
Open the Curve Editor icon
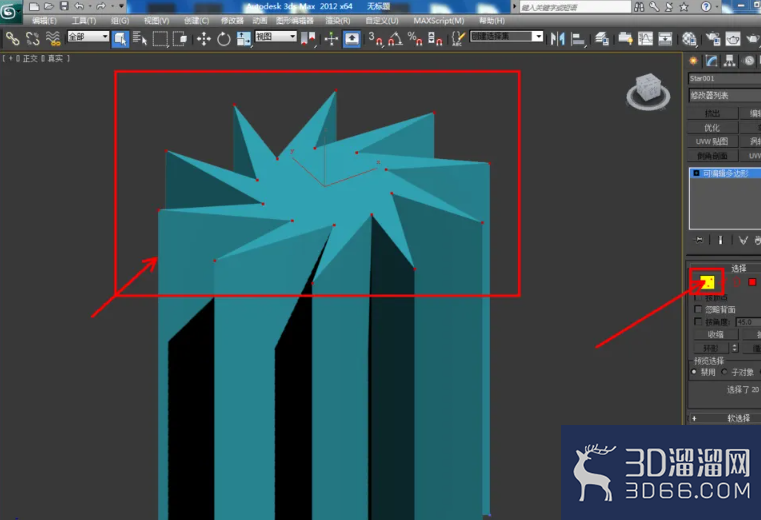click(645, 38)
